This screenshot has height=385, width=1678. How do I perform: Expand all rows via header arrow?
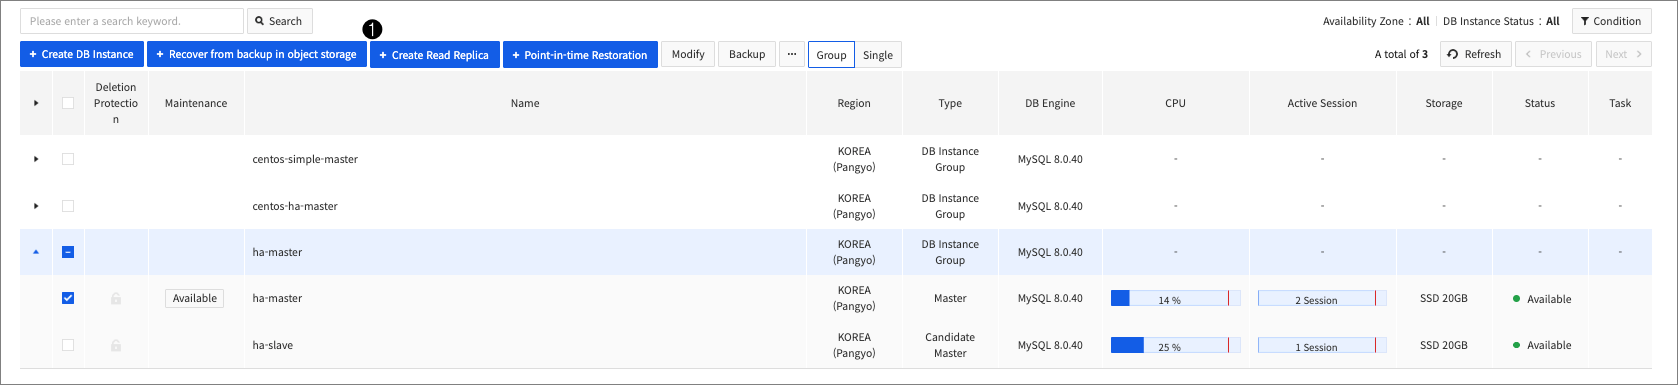[36, 103]
